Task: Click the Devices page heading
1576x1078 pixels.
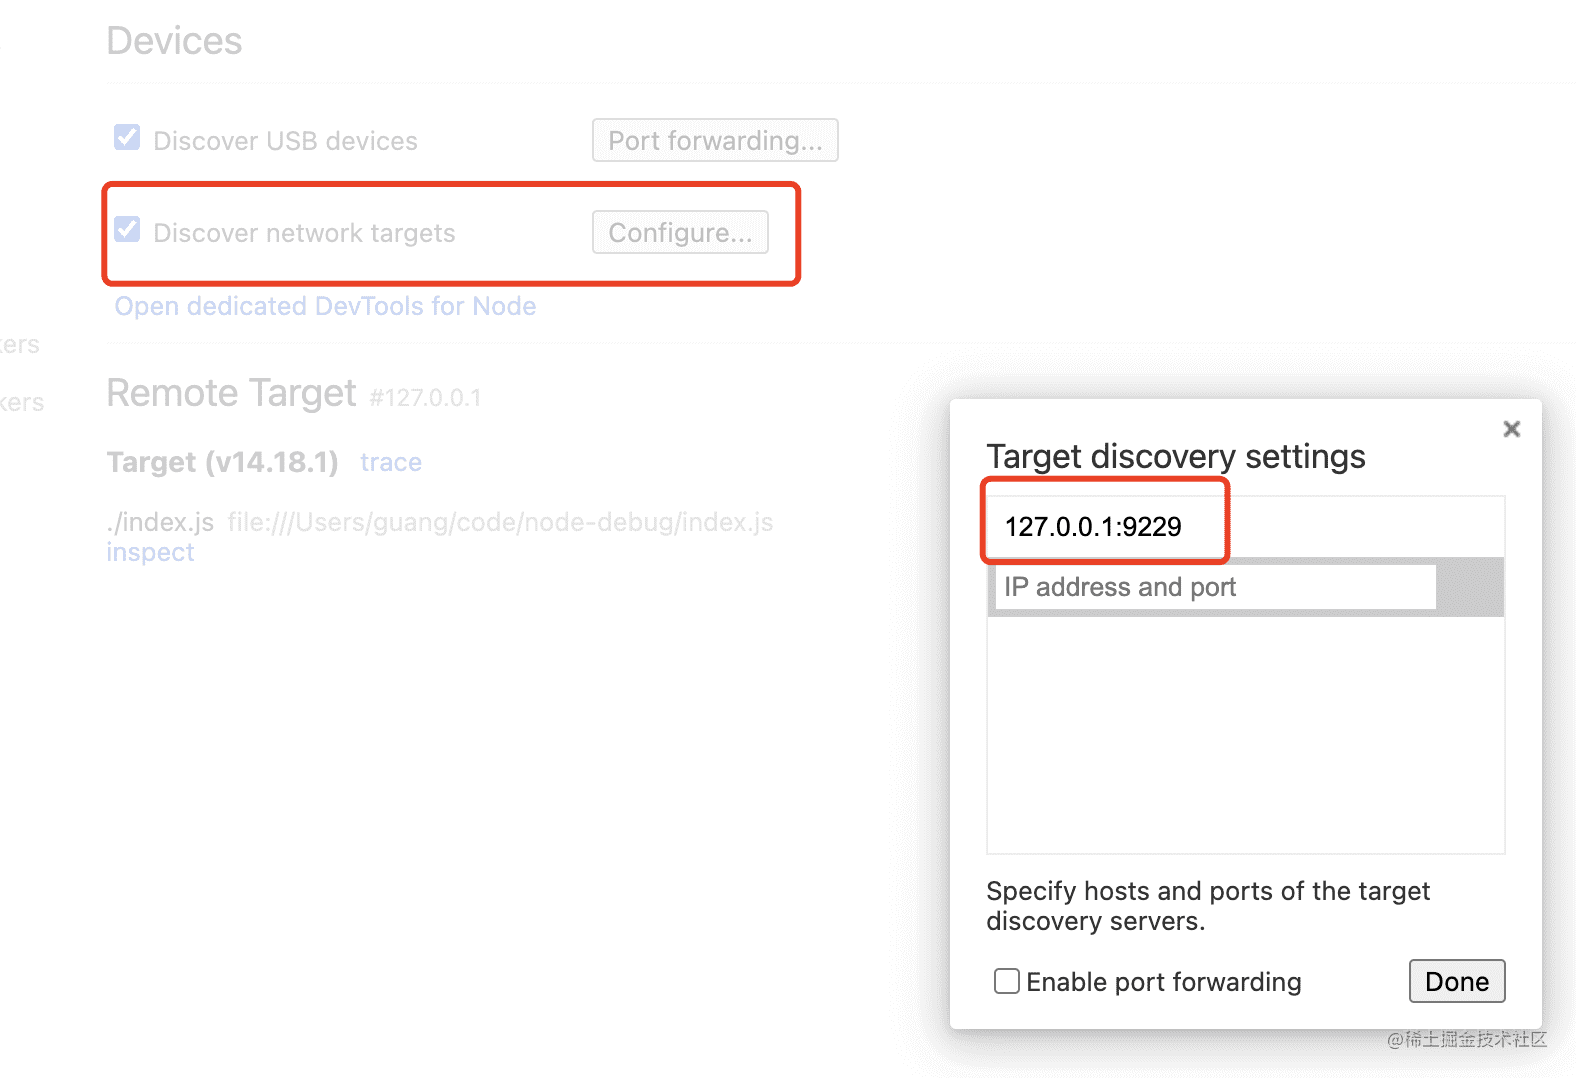Action: [x=174, y=41]
